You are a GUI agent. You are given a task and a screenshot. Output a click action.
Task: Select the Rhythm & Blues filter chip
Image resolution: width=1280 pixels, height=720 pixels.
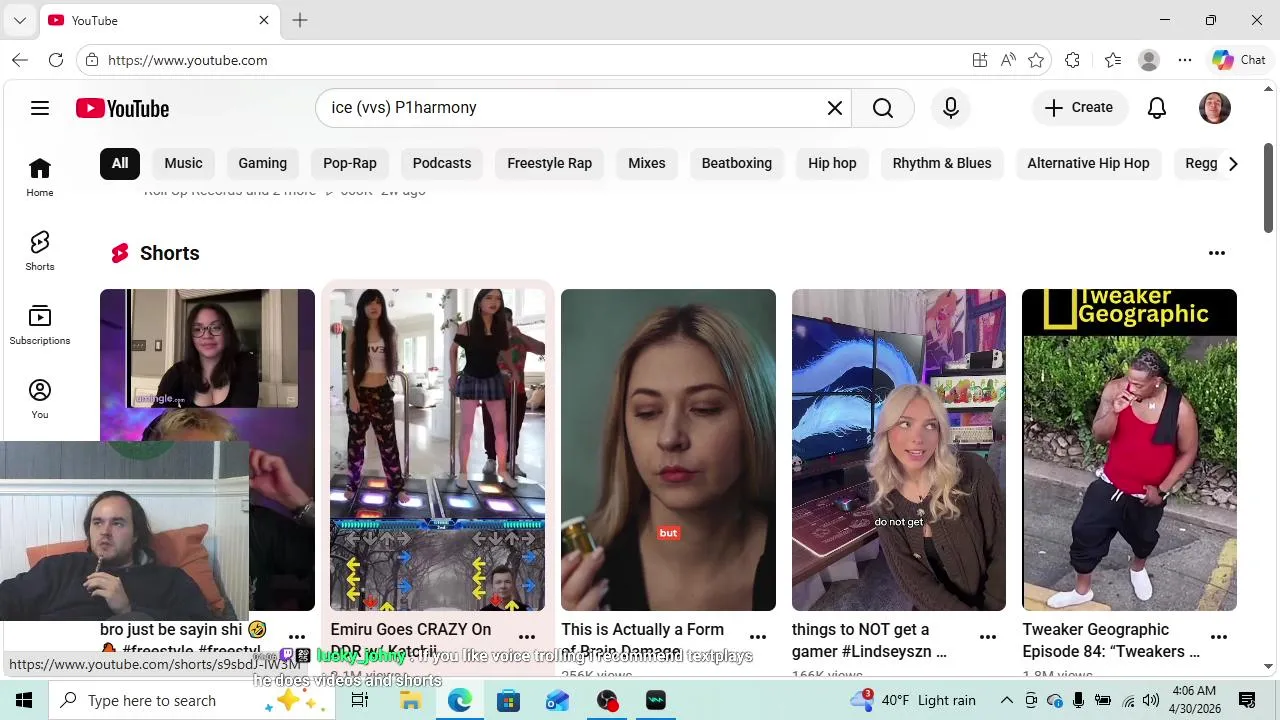pos(942,163)
